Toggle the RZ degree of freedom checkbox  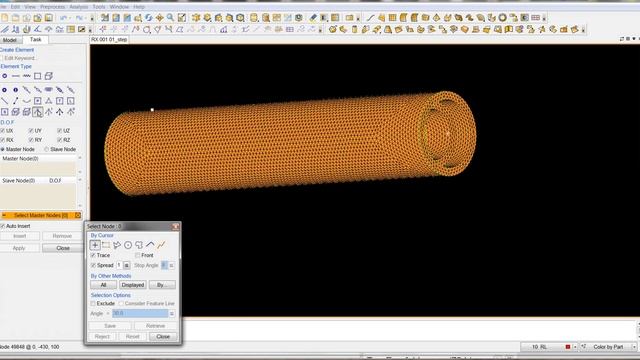pos(60,140)
